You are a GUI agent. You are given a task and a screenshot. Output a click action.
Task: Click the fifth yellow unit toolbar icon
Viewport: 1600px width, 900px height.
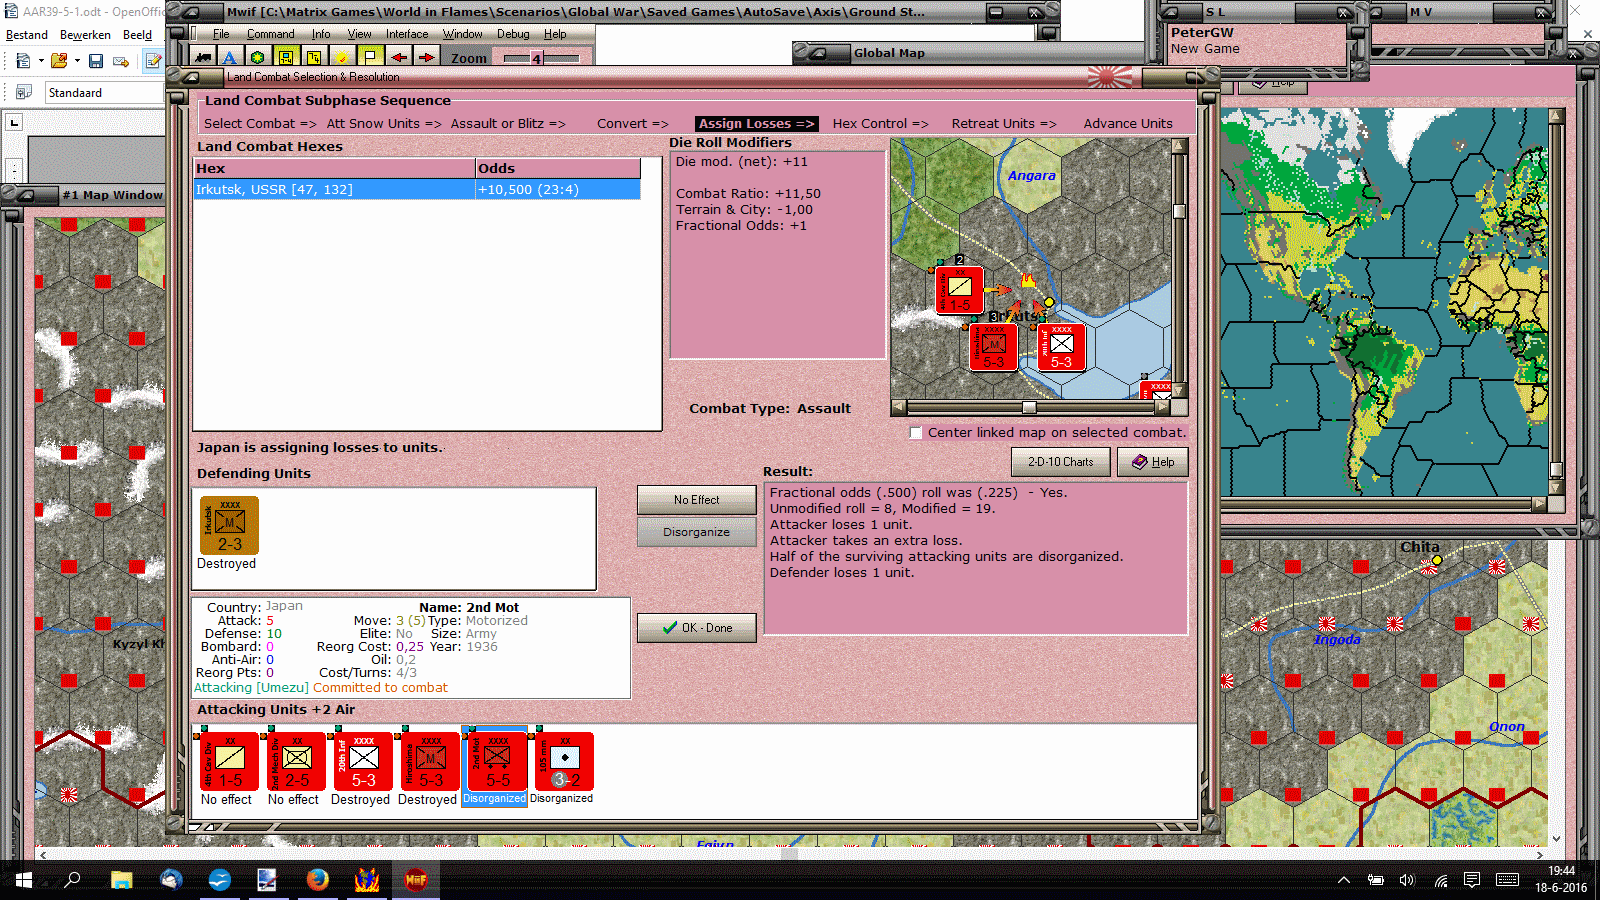tap(314, 58)
